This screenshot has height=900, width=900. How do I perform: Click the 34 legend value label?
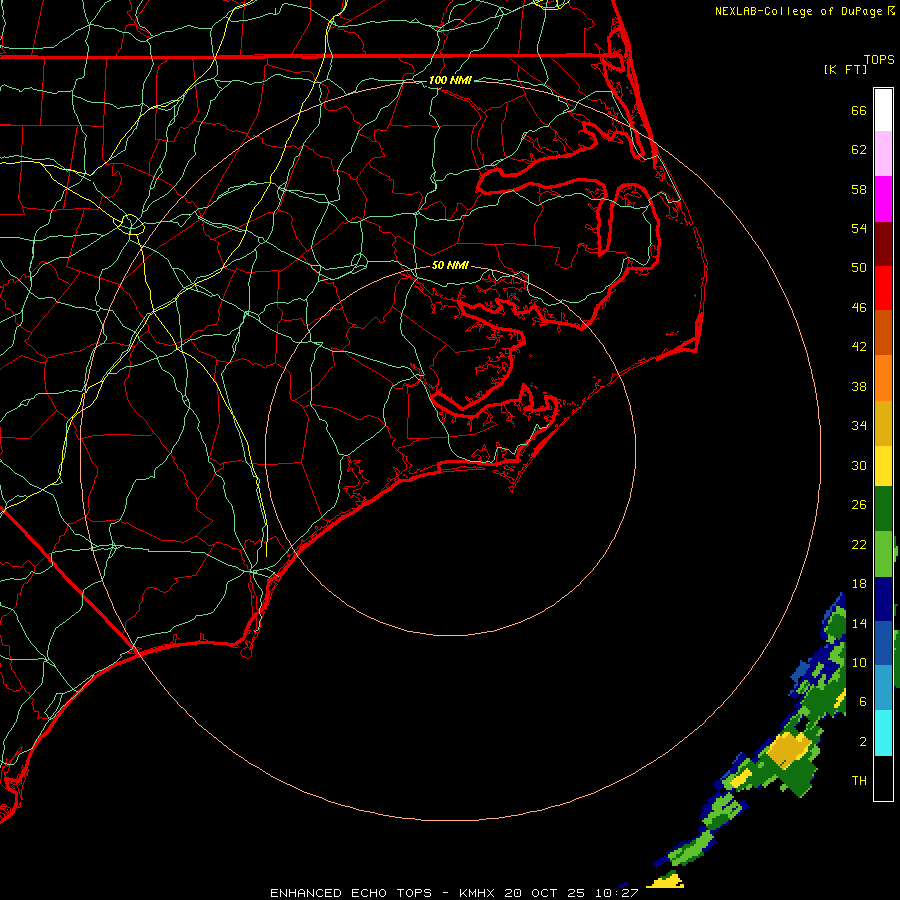point(859,425)
